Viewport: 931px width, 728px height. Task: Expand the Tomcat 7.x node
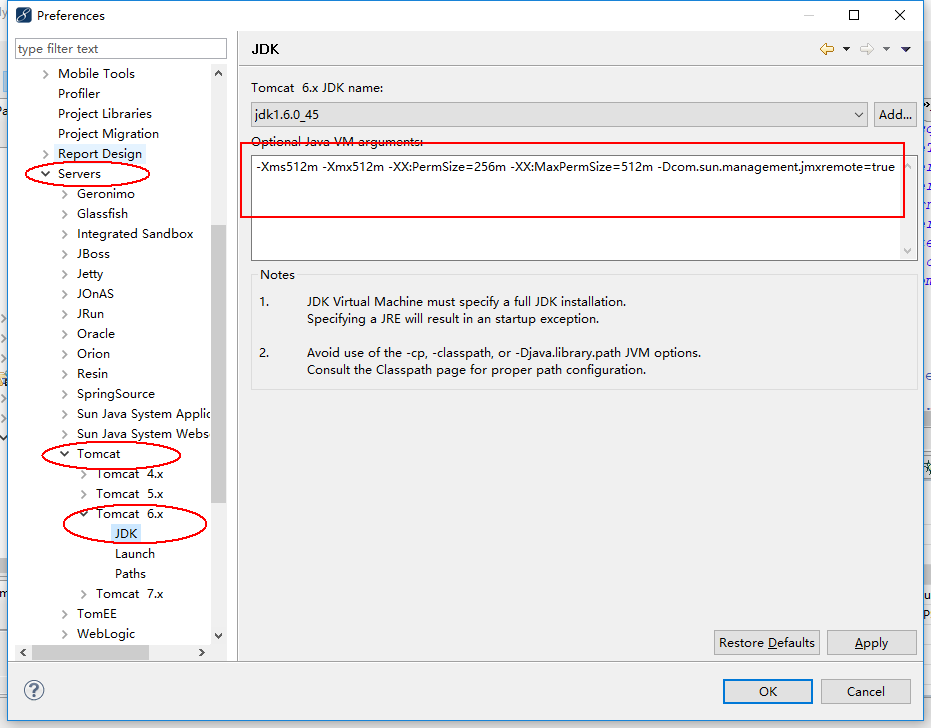click(84, 594)
